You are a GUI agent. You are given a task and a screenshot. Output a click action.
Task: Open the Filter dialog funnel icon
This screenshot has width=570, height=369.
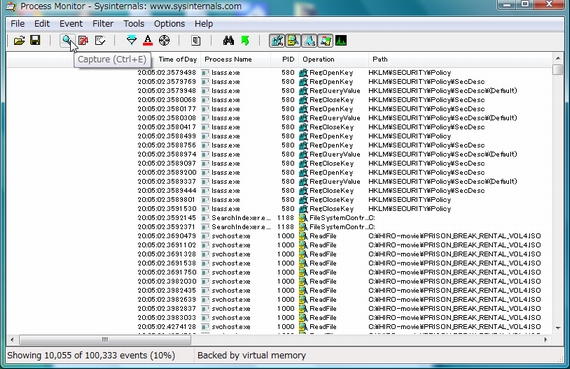tap(132, 40)
